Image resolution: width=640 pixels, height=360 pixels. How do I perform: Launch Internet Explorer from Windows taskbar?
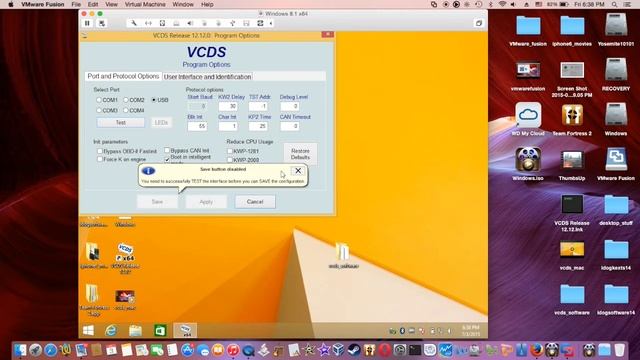point(111,330)
